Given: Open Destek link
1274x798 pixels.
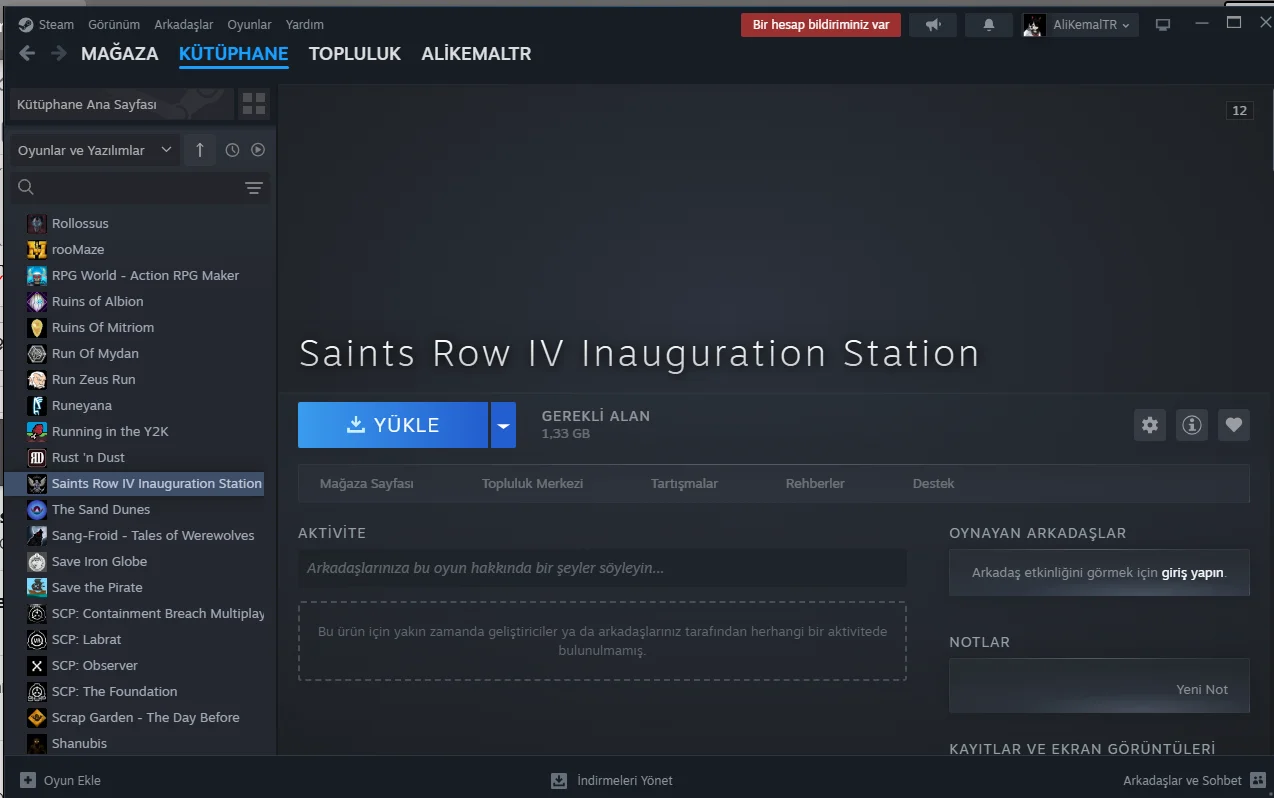Looking at the screenshot, I should pyautogui.click(x=933, y=484).
